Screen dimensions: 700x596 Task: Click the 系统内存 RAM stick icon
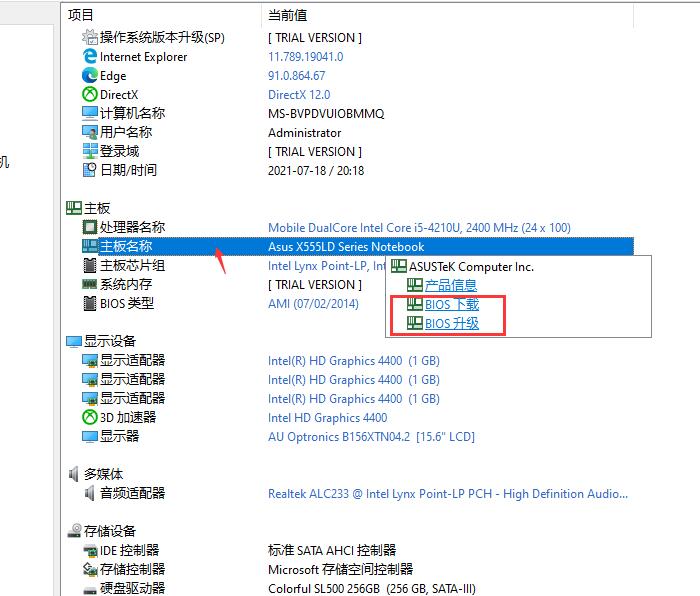click(x=90, y=284)
